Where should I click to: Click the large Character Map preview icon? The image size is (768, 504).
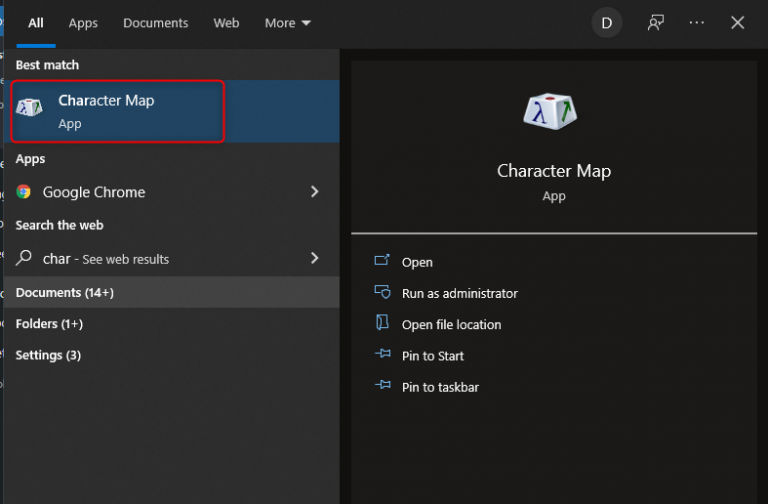553,110
